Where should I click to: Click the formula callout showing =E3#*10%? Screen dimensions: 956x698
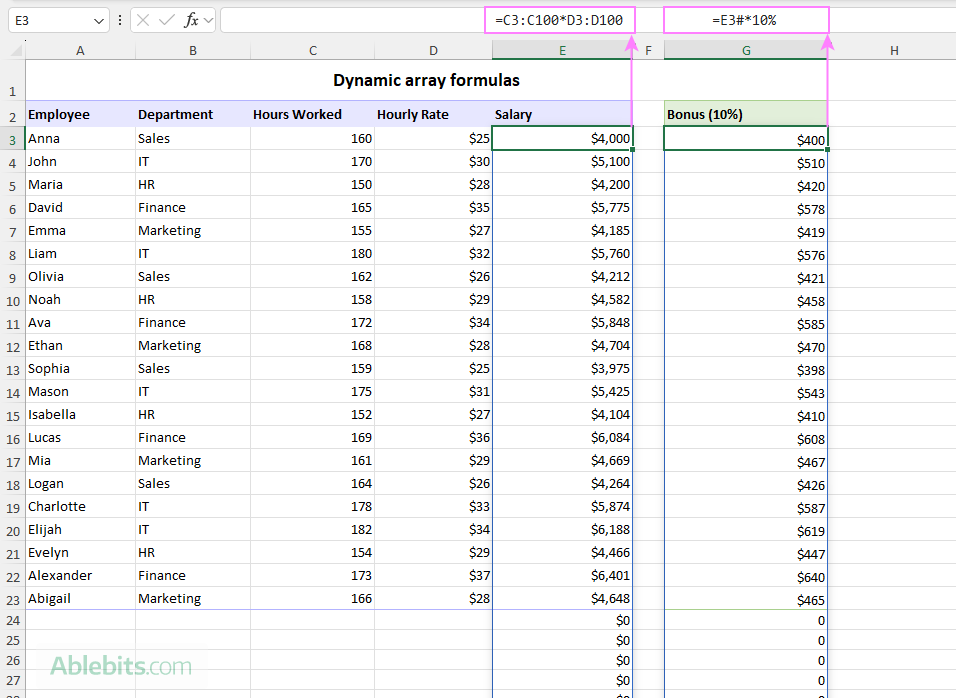[x=748, y=19]
